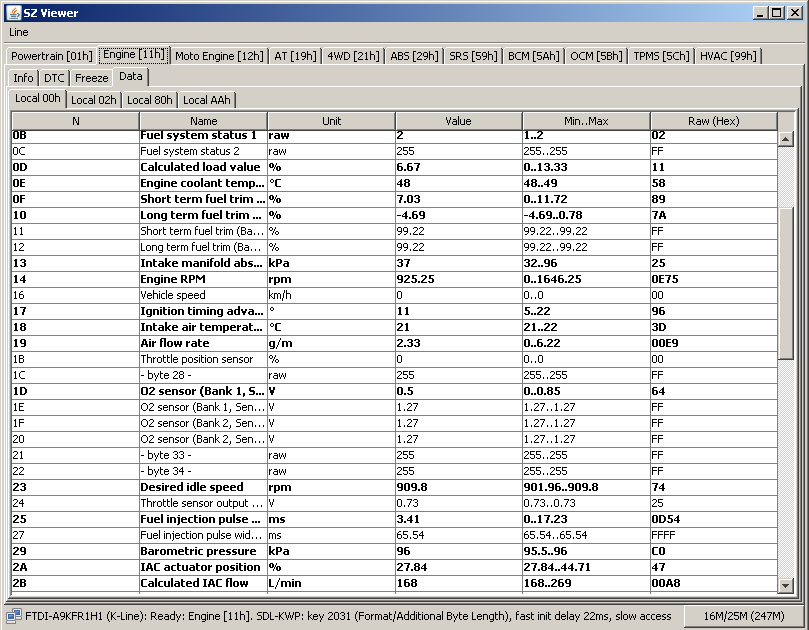Maximize the SZ Viewer window
The height and width of the screenshot is (630, 809).
pos(776,13)
